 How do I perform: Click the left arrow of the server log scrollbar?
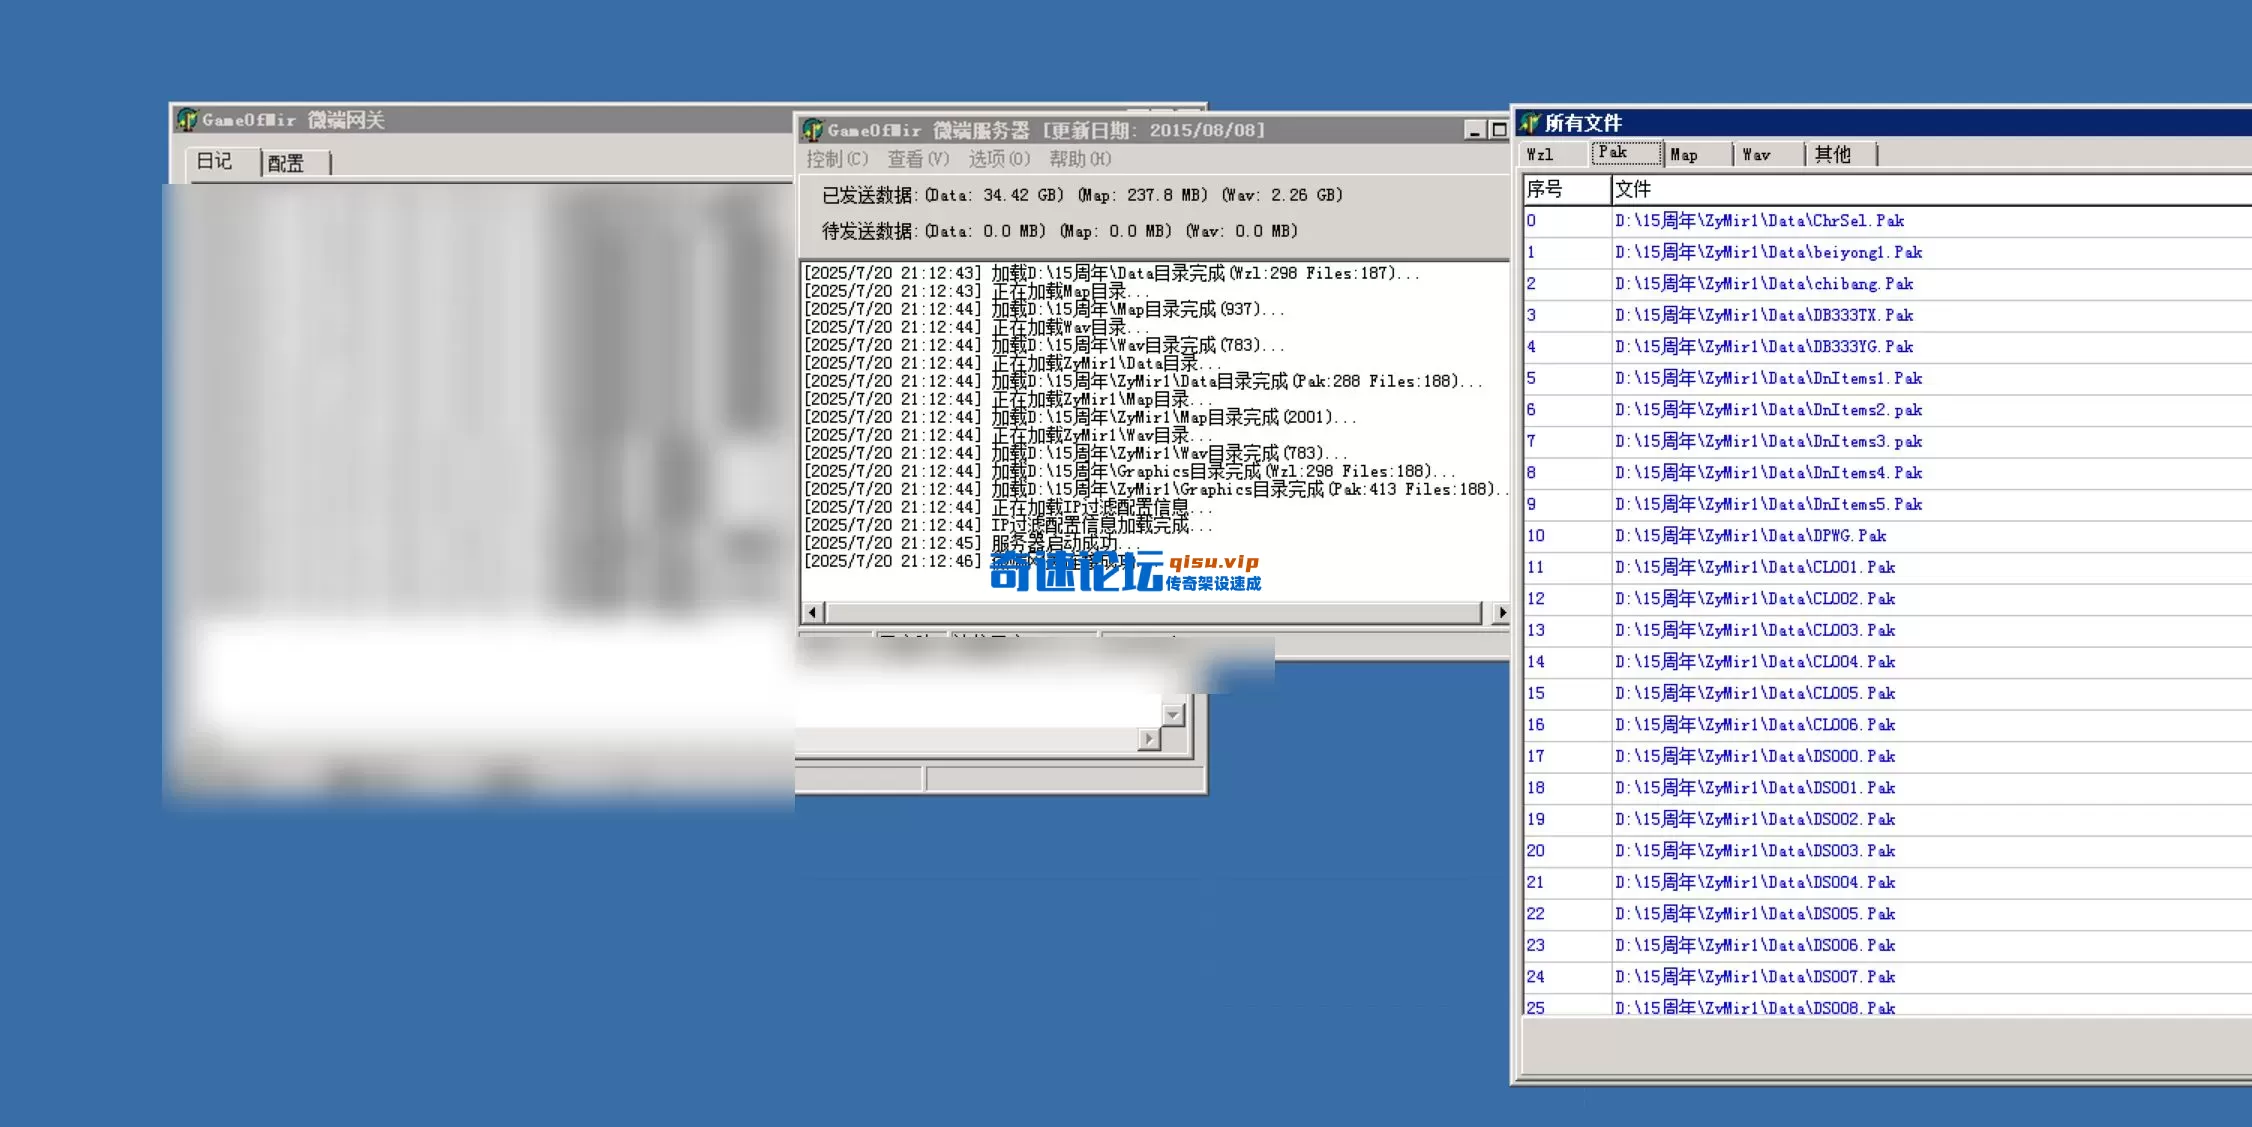811,611
